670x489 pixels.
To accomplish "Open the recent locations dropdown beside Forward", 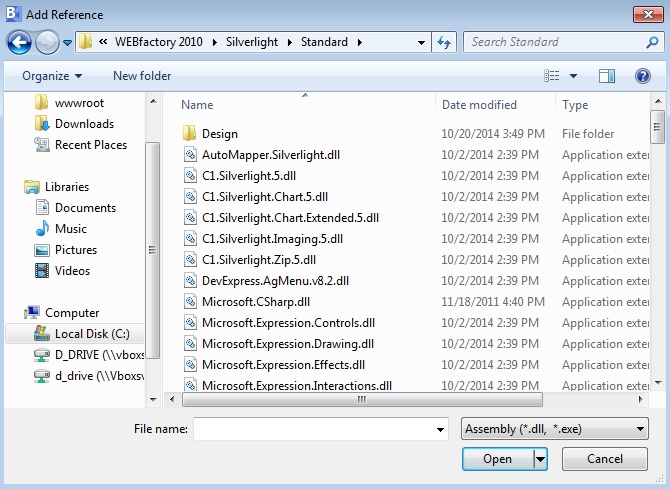I will (x=68, y=42).
